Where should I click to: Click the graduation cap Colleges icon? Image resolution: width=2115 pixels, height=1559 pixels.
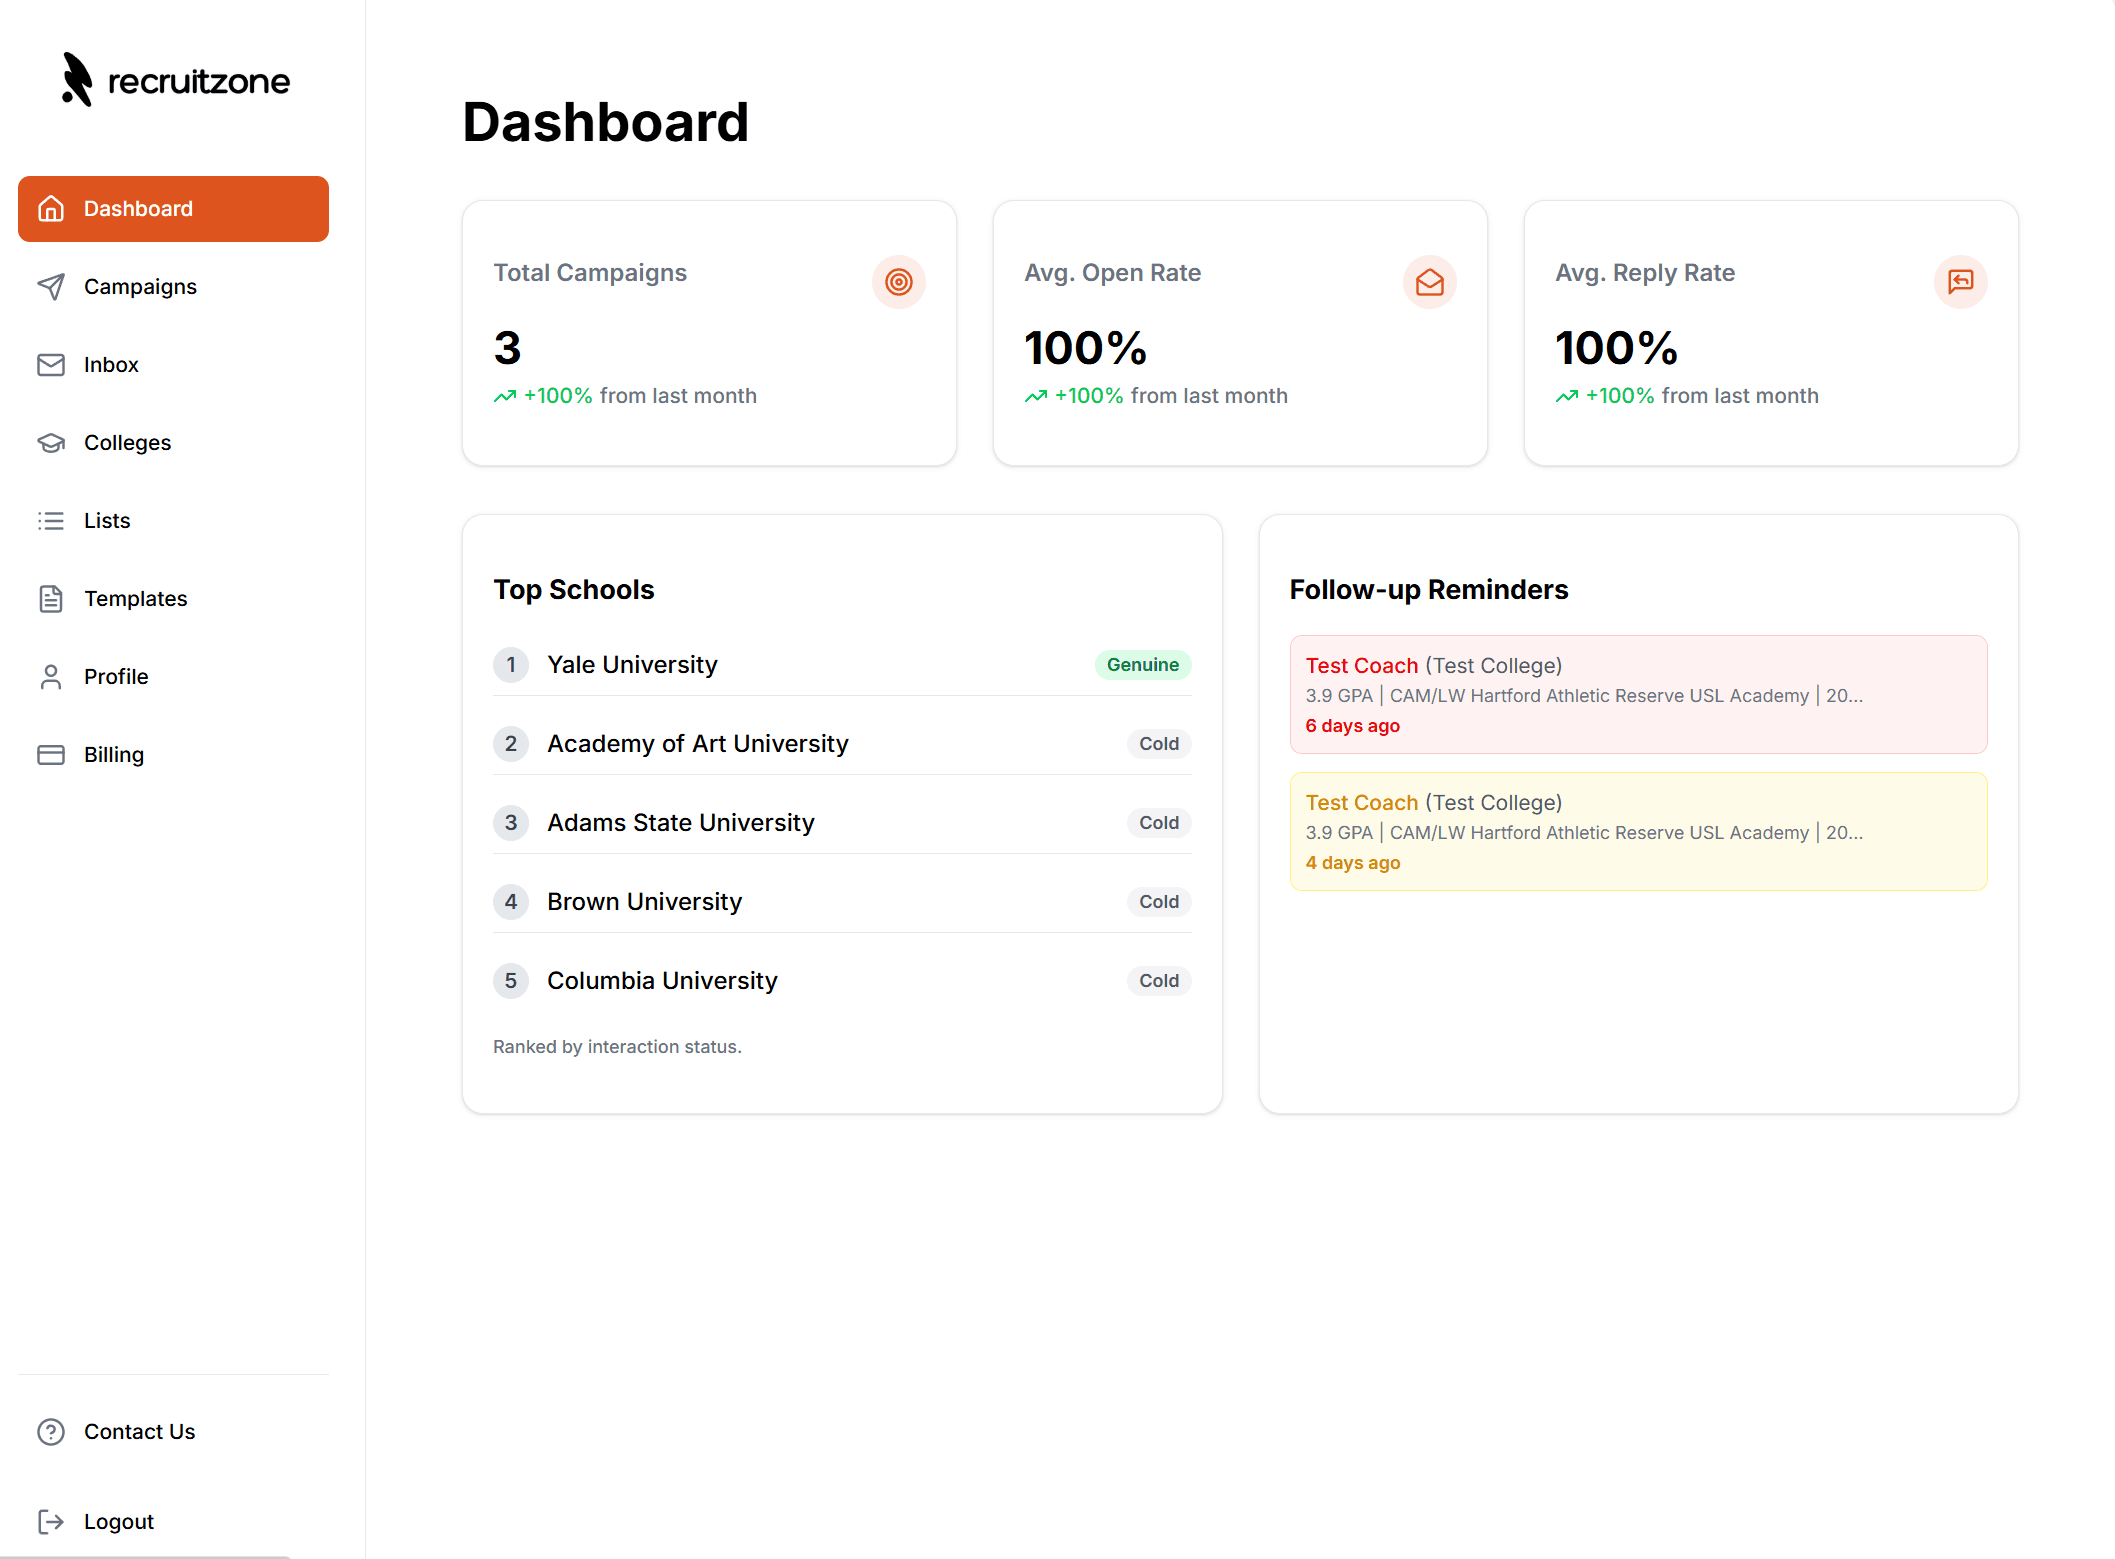[x=51, y=443]
